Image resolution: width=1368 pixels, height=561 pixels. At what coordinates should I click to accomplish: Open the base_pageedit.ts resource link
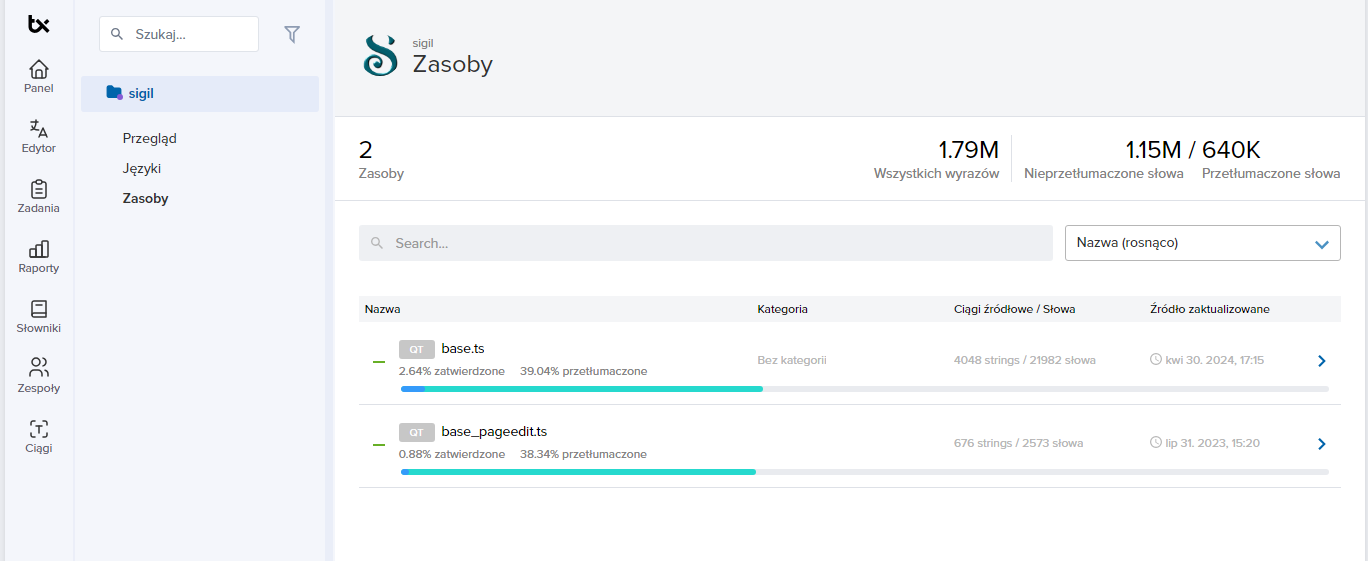(494, 432)
